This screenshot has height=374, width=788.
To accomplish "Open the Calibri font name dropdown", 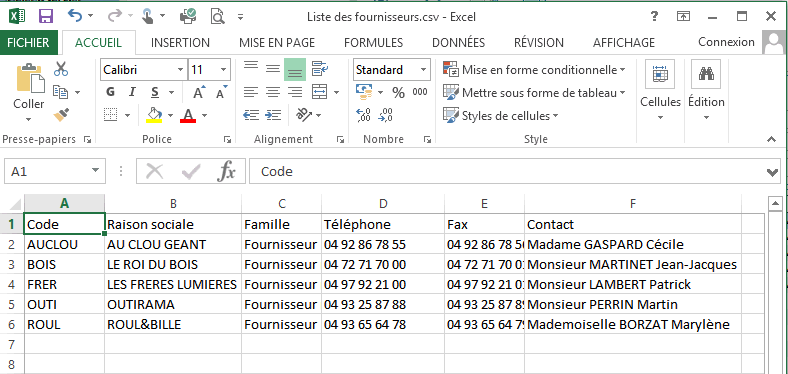I will [x=180, y=70].
